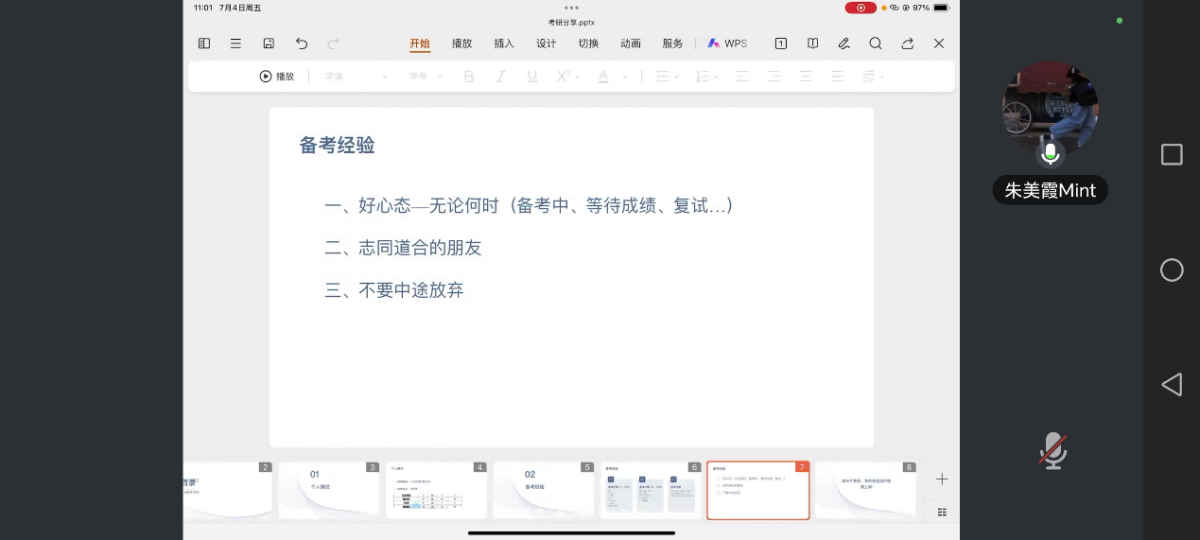Image resolution: width=1200 pixels, height=540 pixels.
Task: Tap the share export icon
Action: pyautogui.click(x=907, y=44)
